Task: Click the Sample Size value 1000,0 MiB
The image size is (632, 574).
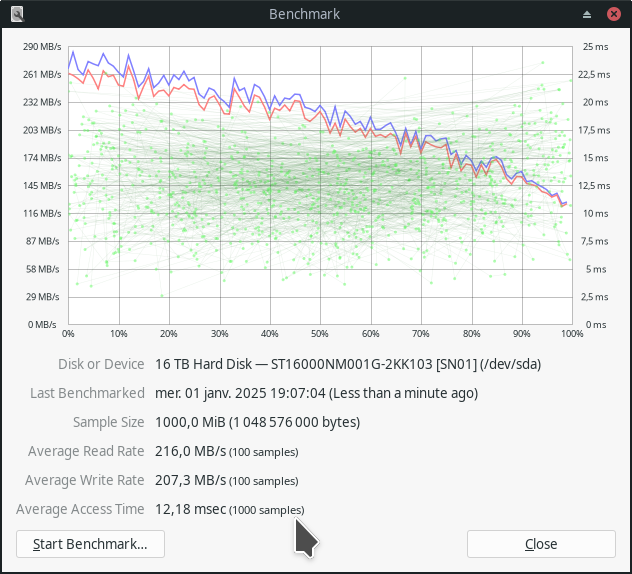Action: pos(258,422)
